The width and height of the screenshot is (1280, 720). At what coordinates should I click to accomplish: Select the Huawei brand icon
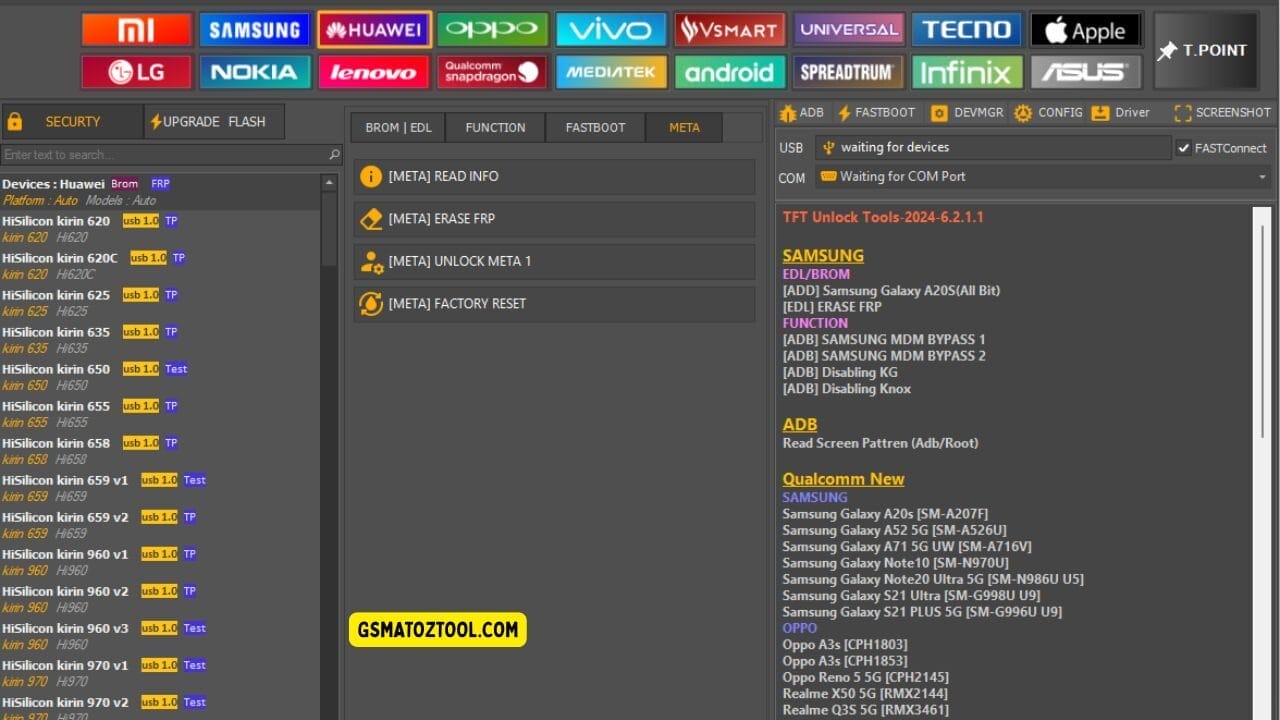click(x=374, y=29)
